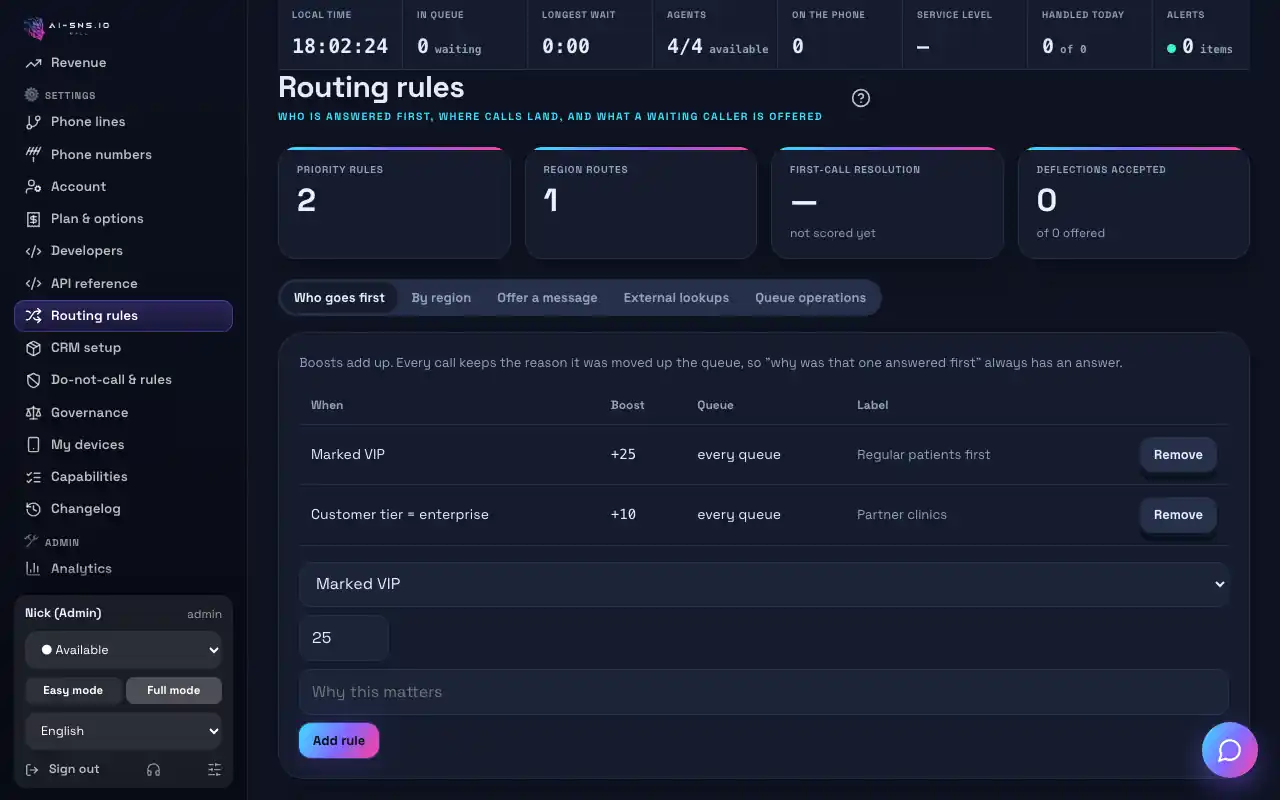Image resolution: width=1280 pixels, height=800 pixels.
Task: Open the help question mark icon
Action: pyautogui.click(x=861, y=98)
